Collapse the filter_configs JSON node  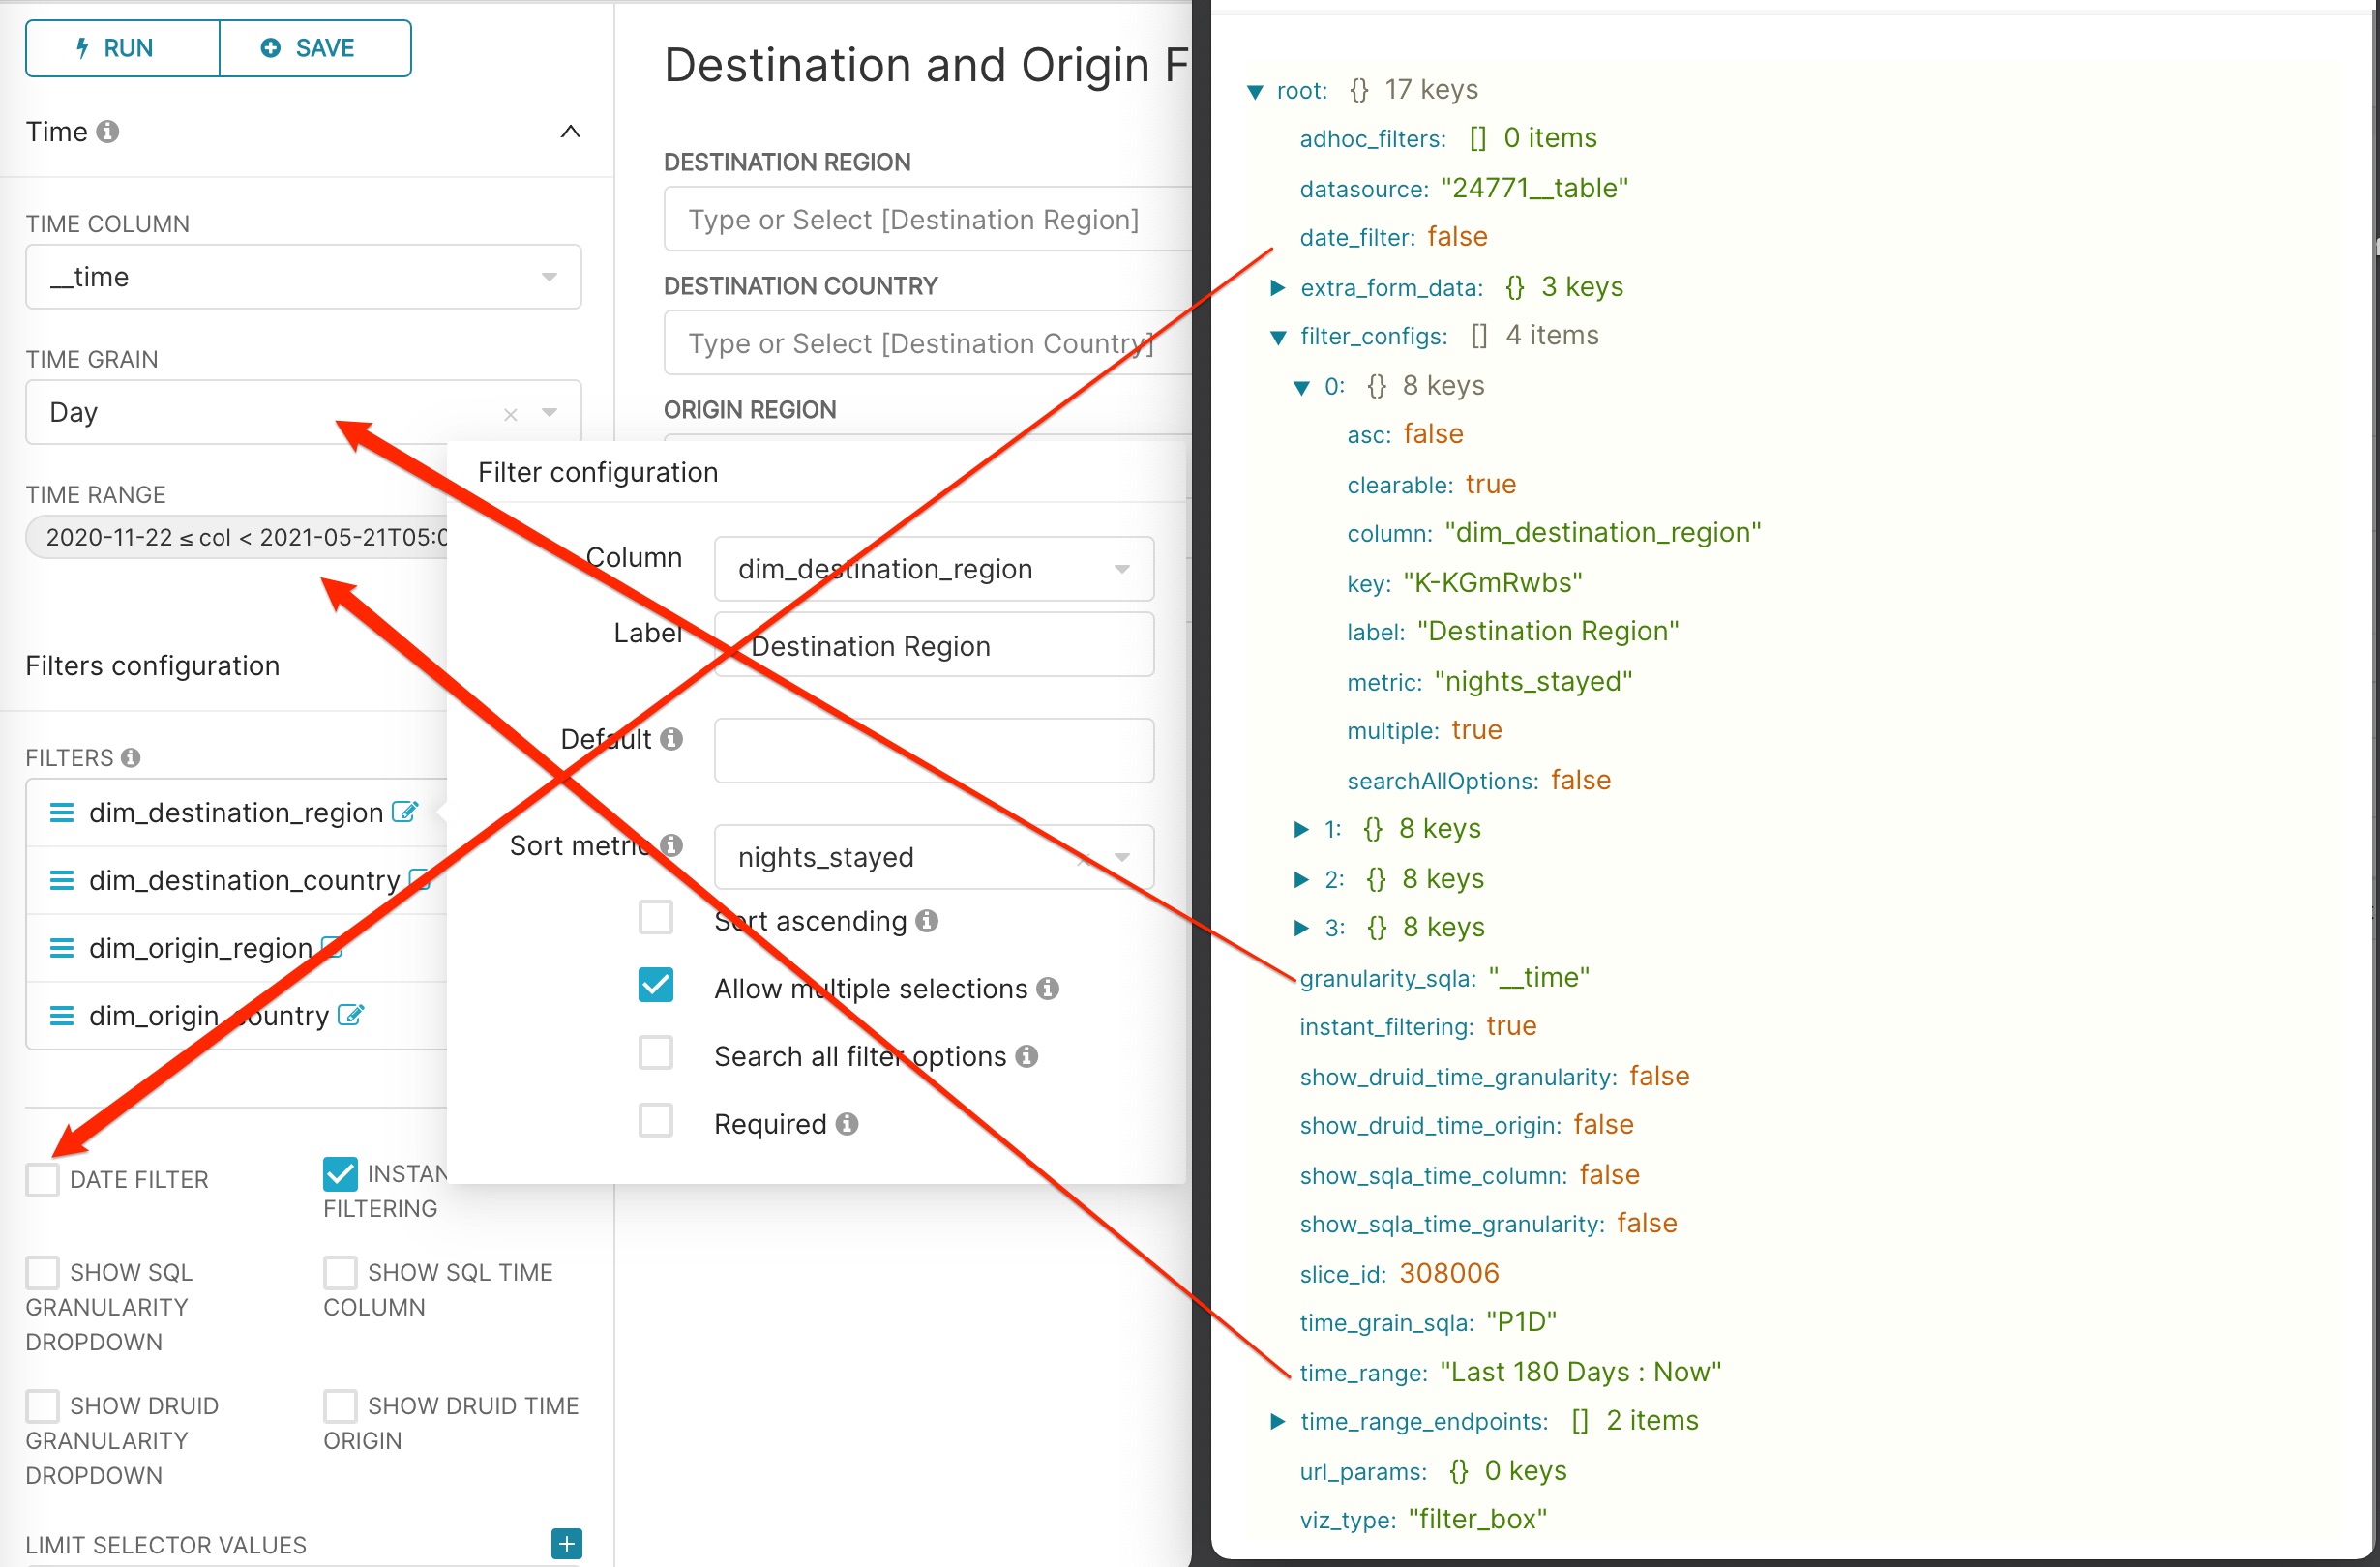pos(1277,336)
